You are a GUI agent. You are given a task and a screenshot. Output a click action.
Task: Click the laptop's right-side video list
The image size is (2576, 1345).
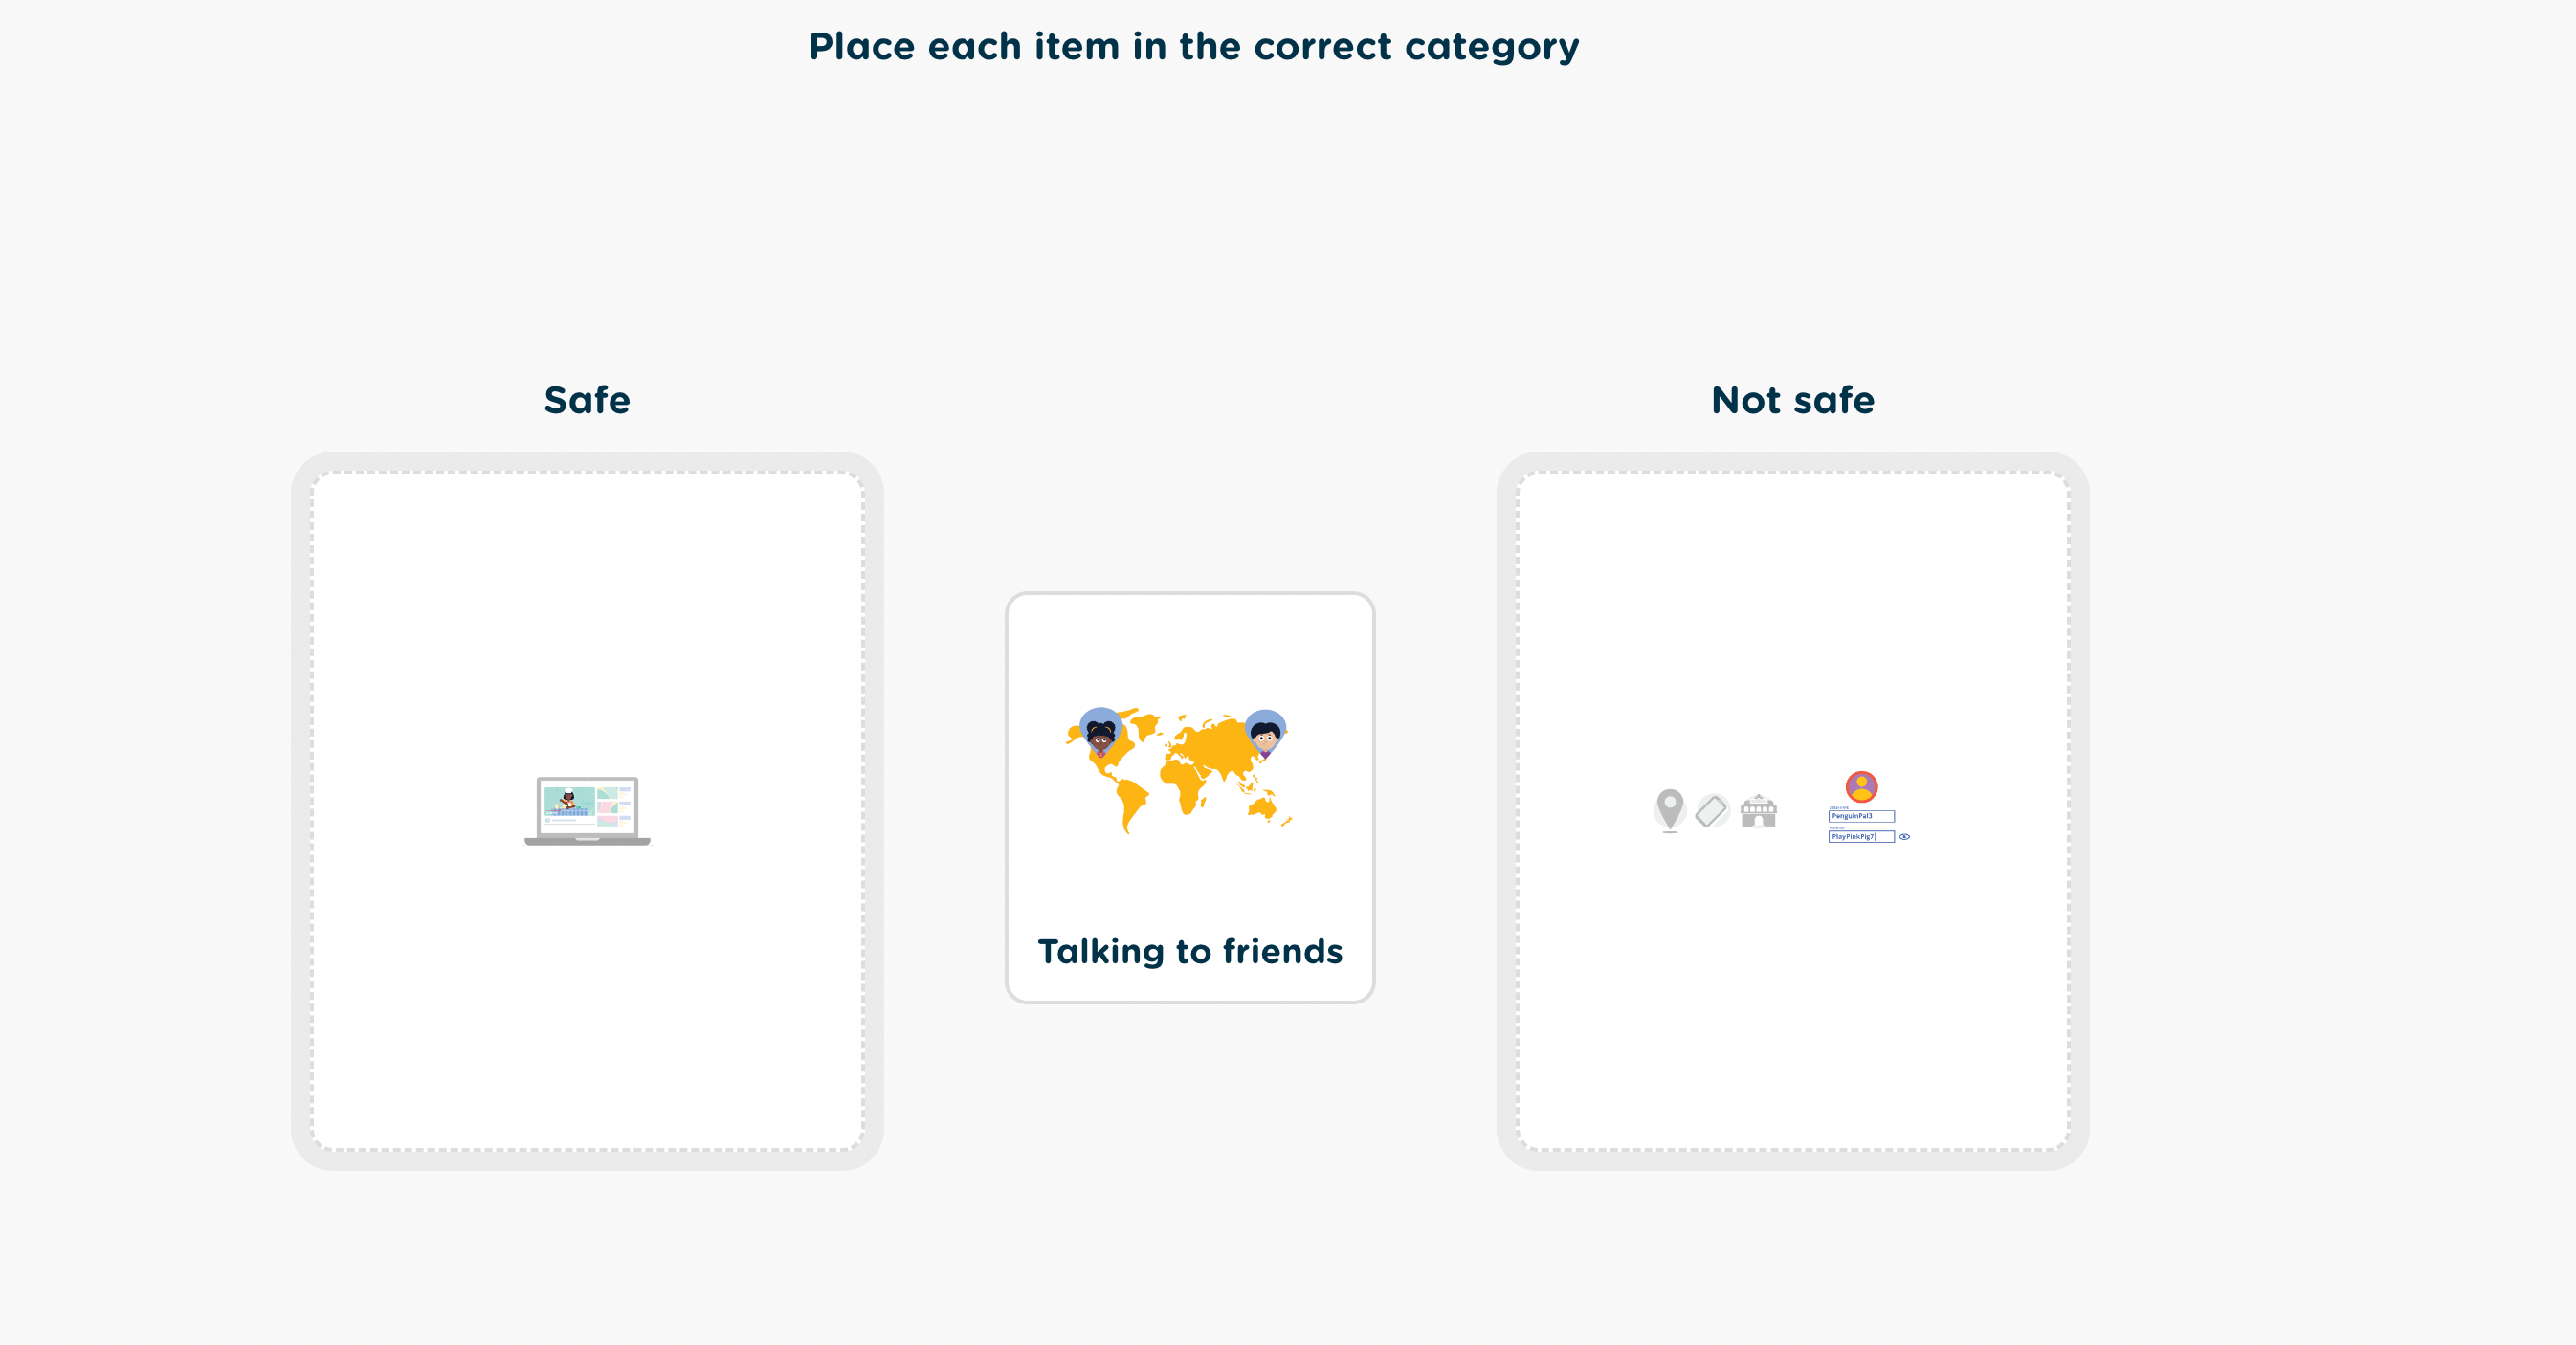click(x=615, y=807)
